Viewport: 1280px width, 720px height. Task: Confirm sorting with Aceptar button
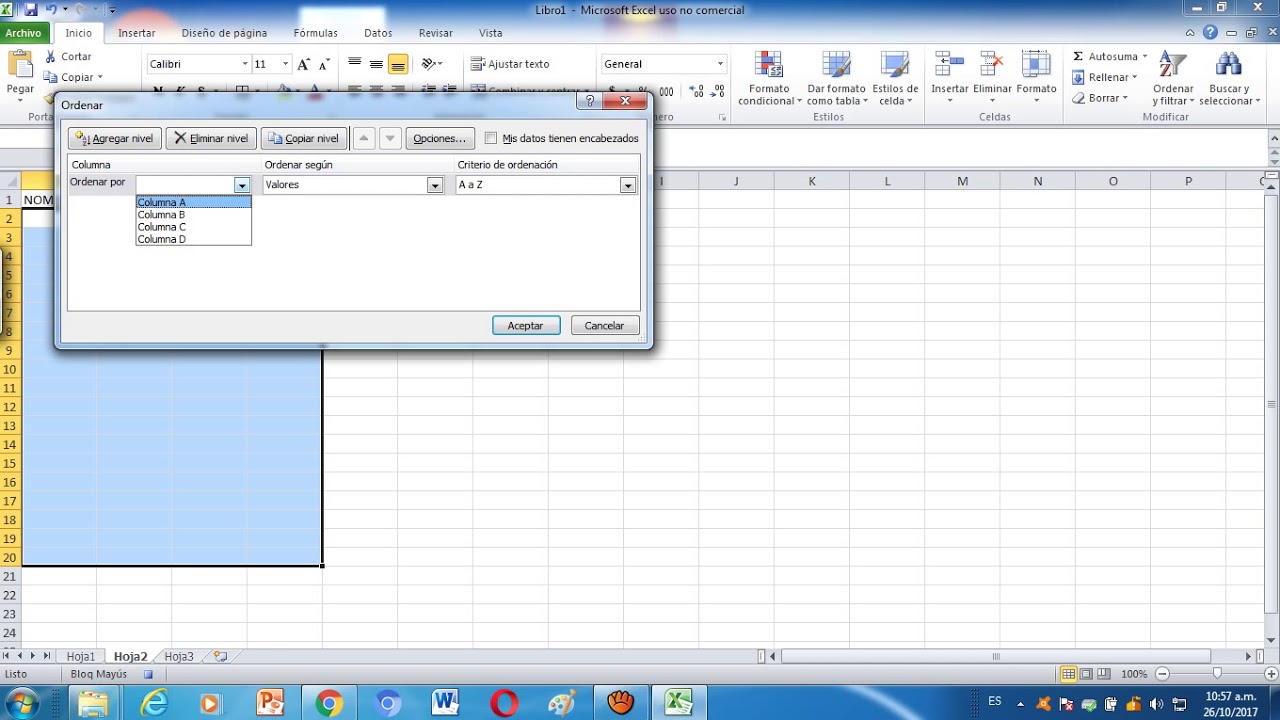click(x=526, y=326)
